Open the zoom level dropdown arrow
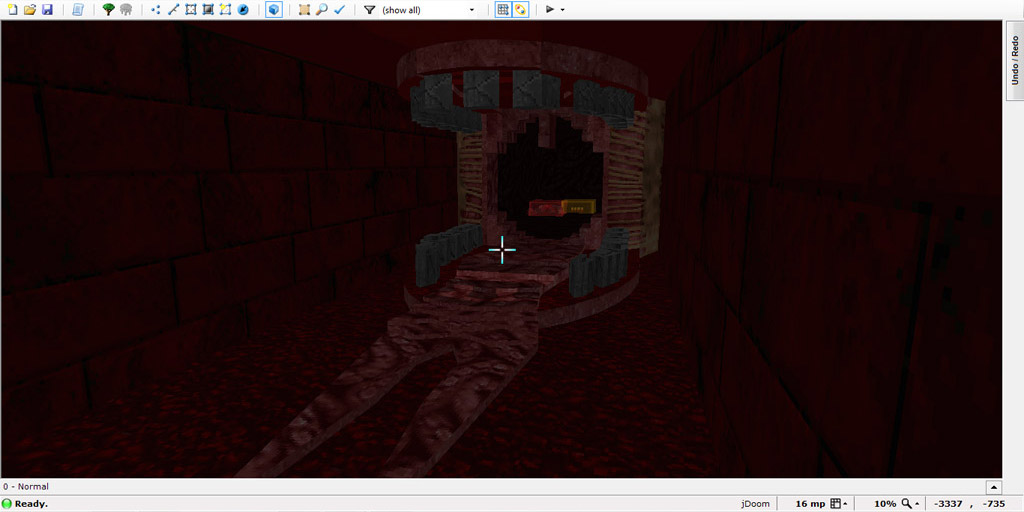The height and width of the screenshot is (512, 1024). 918,504
